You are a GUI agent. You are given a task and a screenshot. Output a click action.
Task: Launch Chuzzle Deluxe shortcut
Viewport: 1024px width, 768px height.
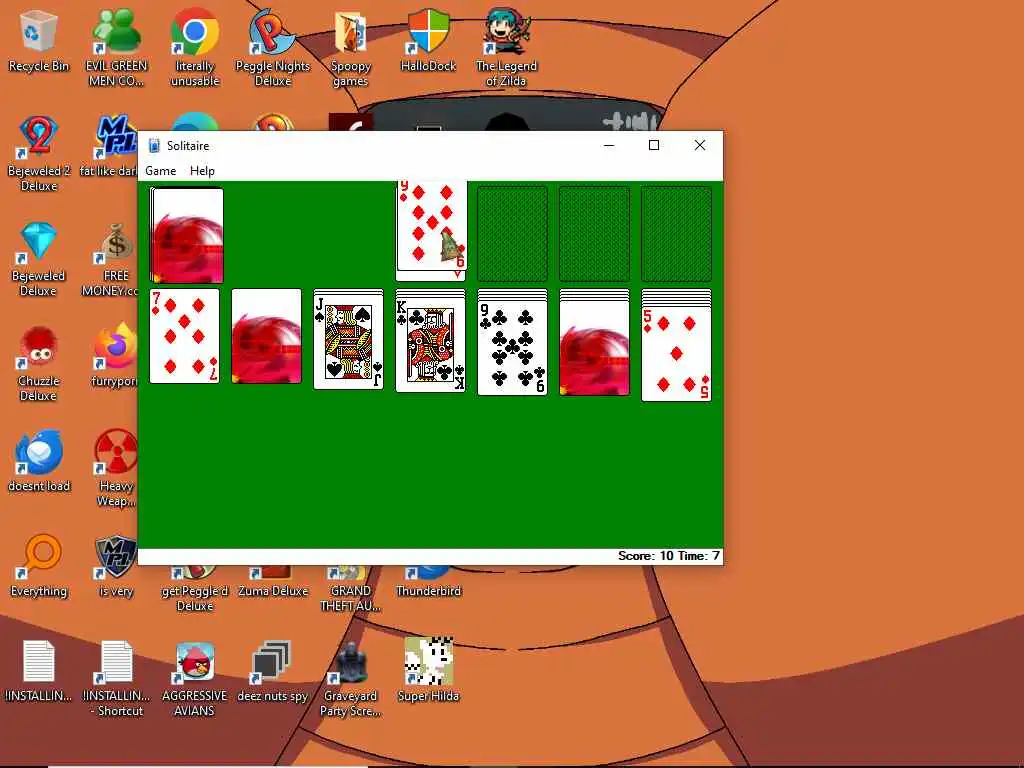click(39, 364)
